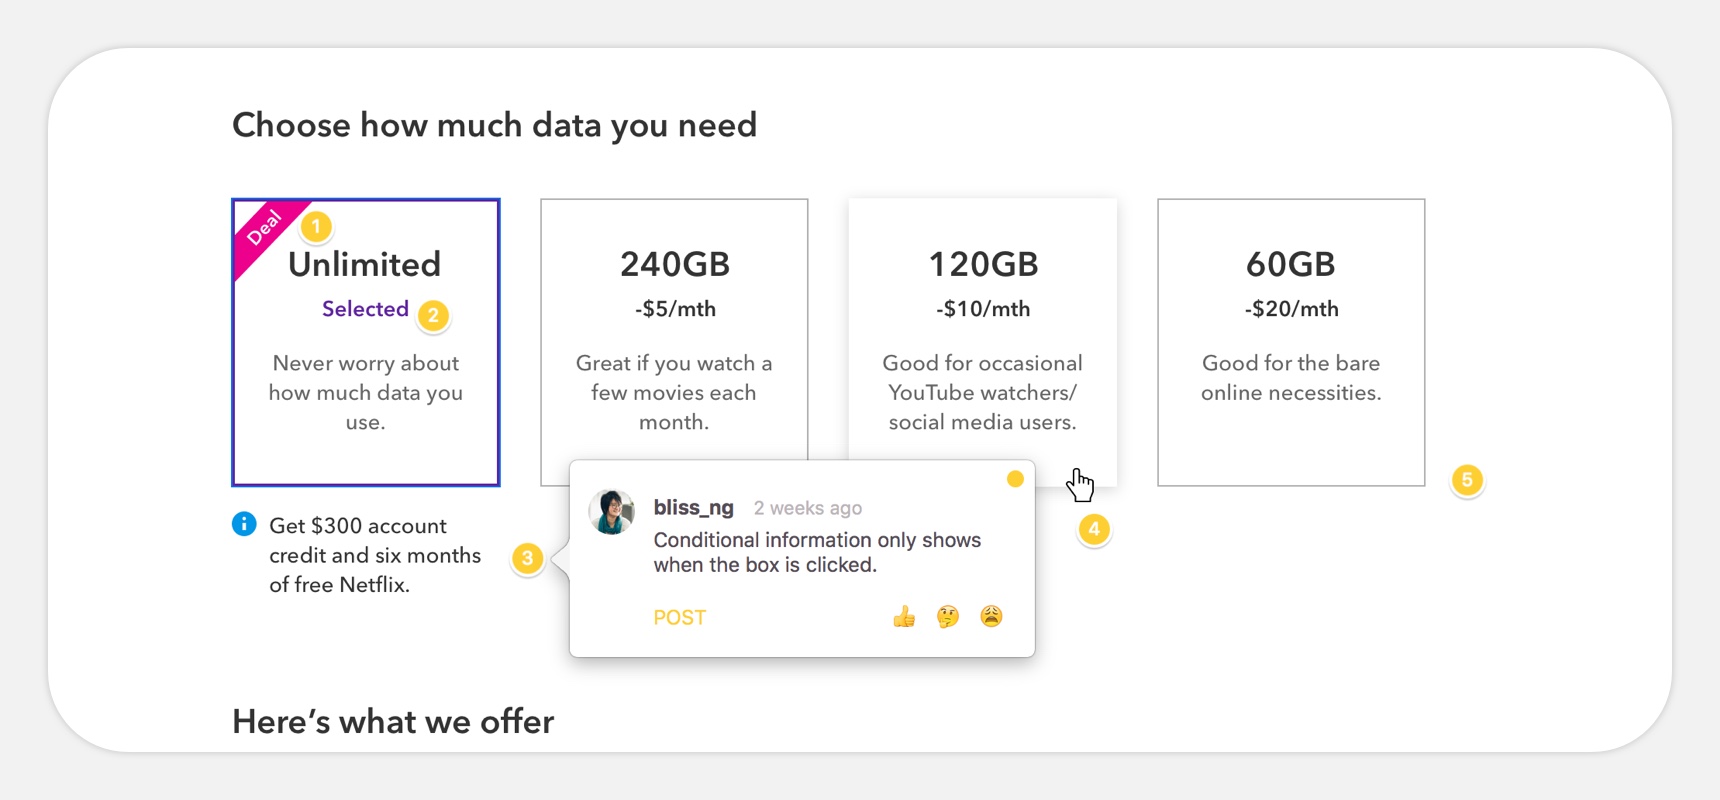
Task: Select annotation marker number 4
Action: click(x=1094, y=529)
